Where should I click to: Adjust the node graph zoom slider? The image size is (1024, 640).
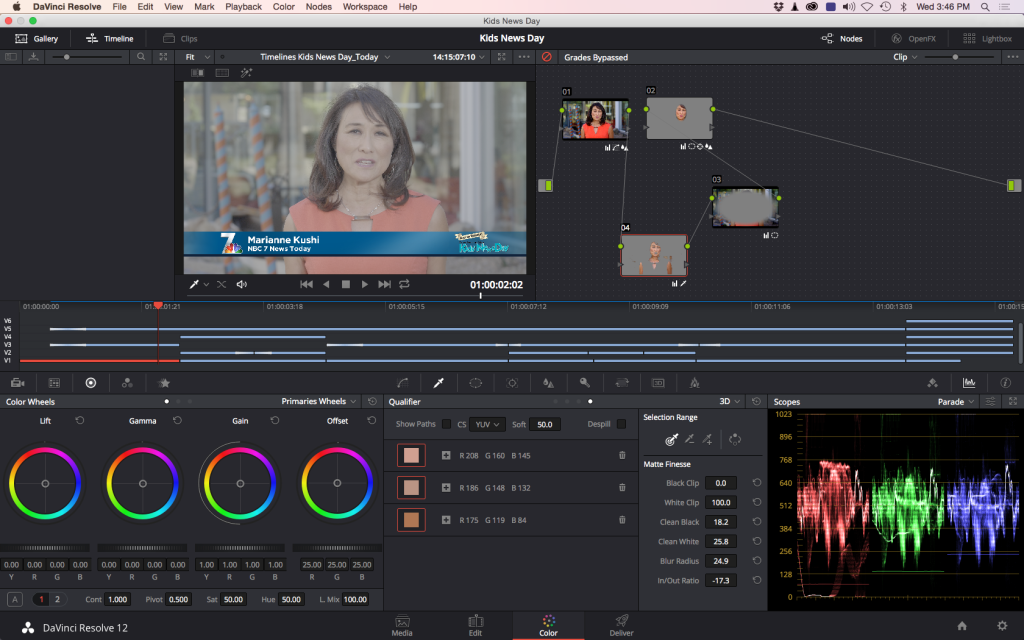pos(955,57)
